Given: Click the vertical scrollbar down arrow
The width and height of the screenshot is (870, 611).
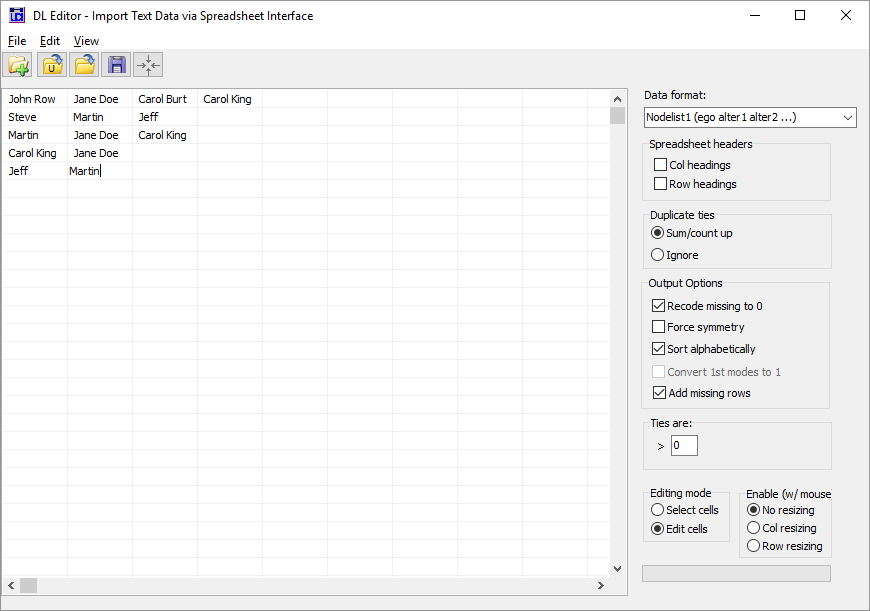Looking at the screenshot, I should [617, 568].
